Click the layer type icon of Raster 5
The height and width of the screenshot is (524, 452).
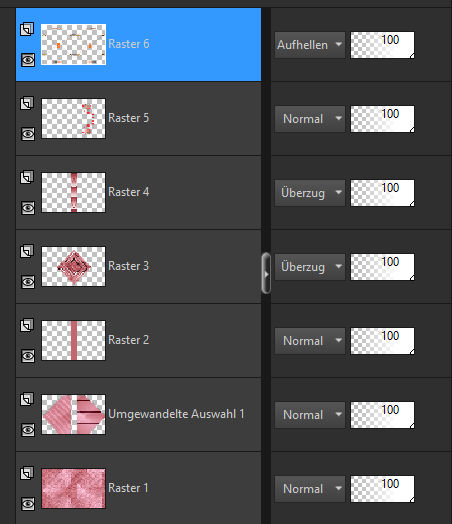27,103
